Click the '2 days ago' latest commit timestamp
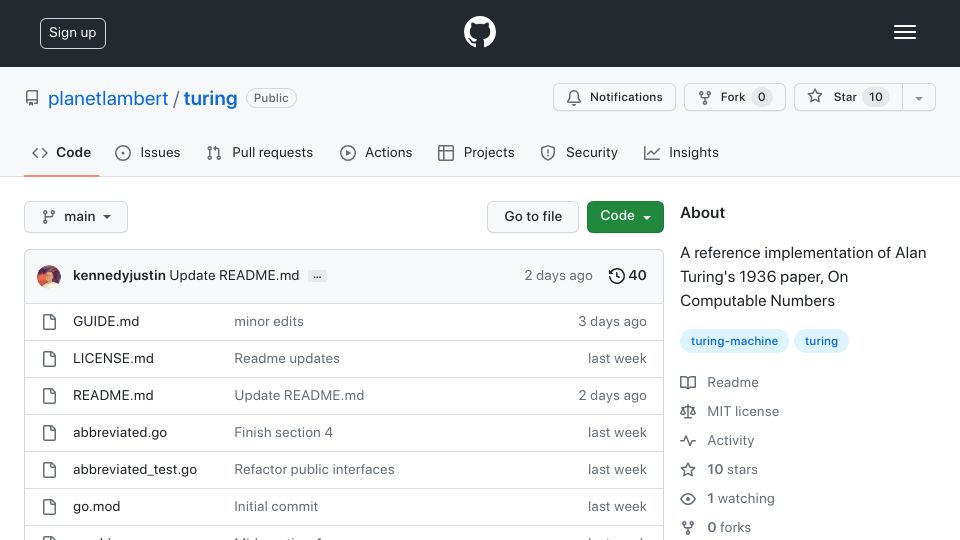This screenshot has height=540, width=960. tap(558, 276)
